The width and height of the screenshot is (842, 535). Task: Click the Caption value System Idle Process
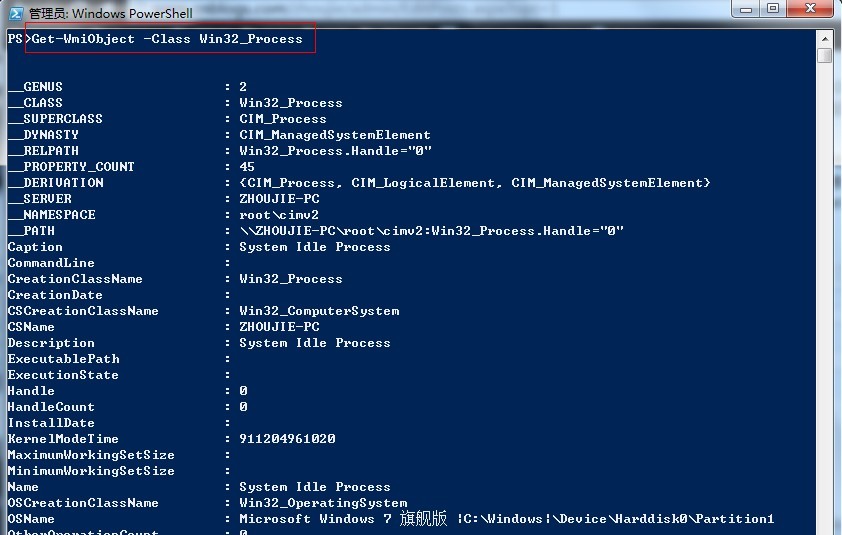(315, 247)
